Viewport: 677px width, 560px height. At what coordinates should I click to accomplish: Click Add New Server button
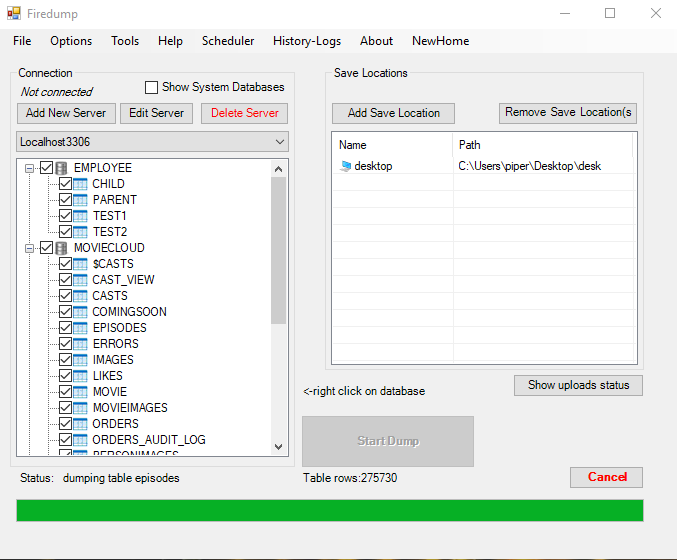click(66, 113)
